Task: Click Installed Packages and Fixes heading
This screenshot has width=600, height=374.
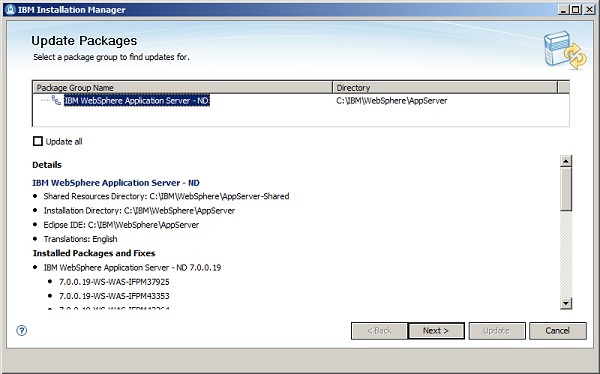Action: (x=94, y=253)
